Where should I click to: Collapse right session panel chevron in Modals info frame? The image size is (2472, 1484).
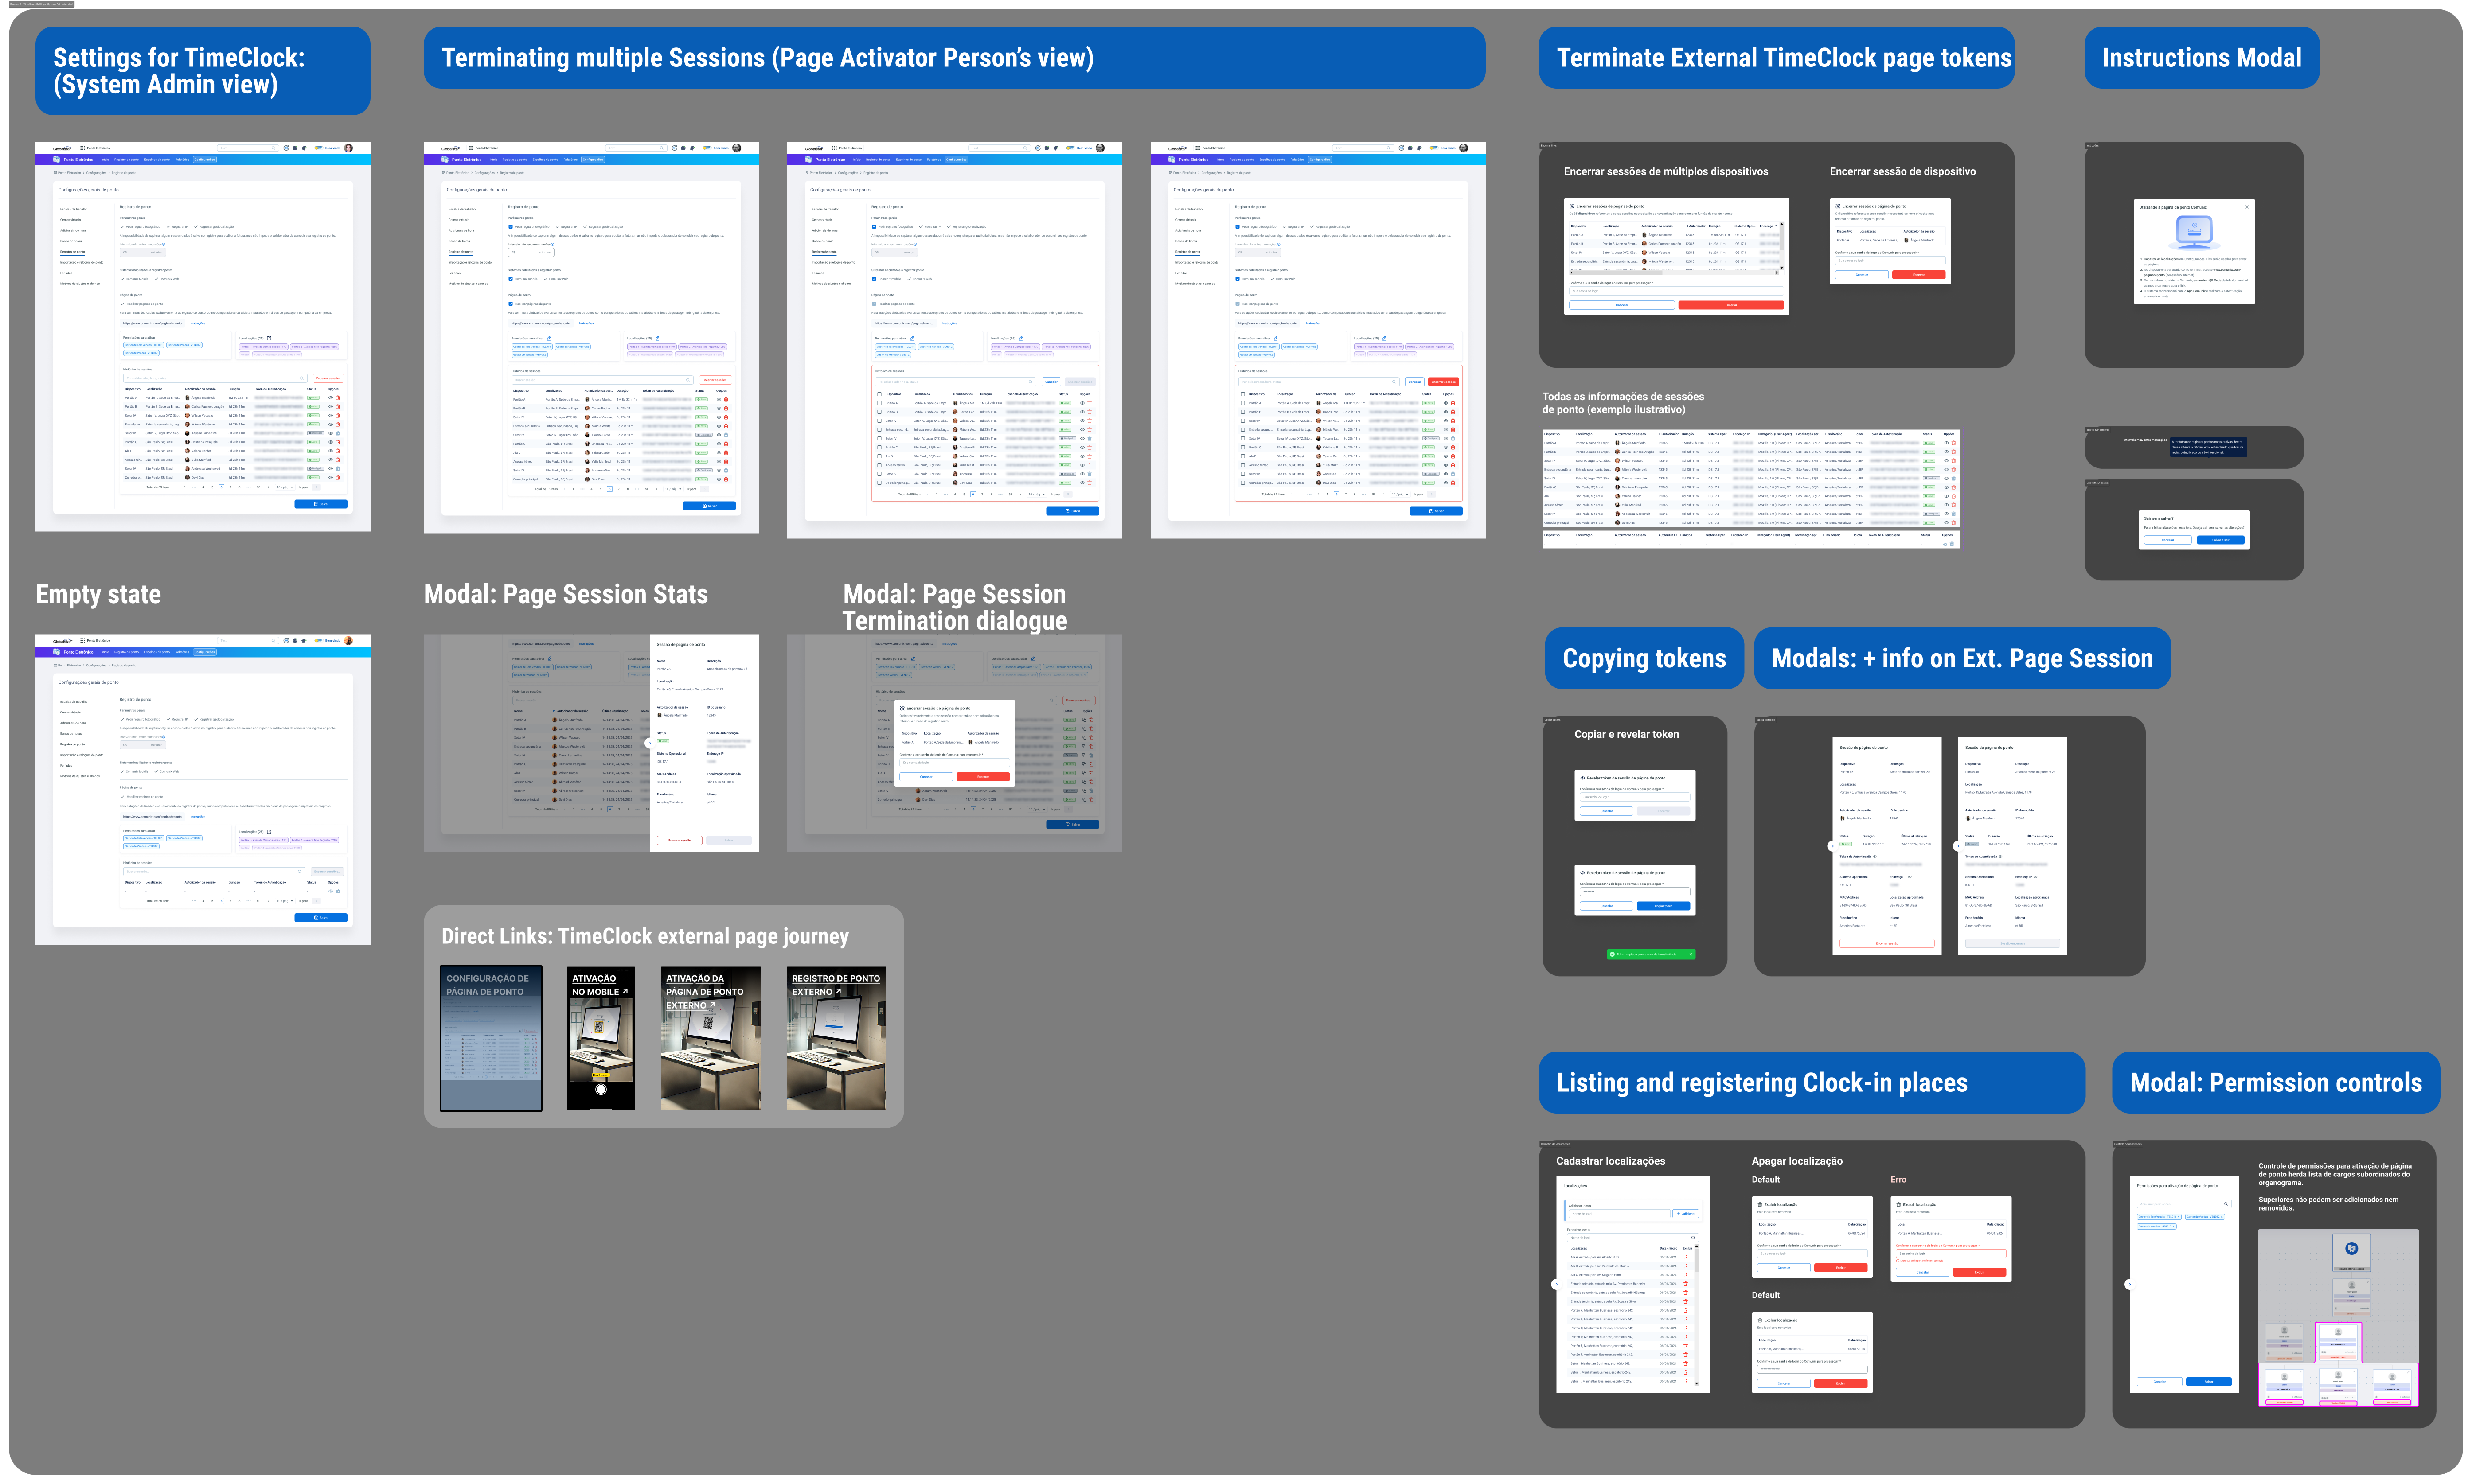click(1958, 846)
